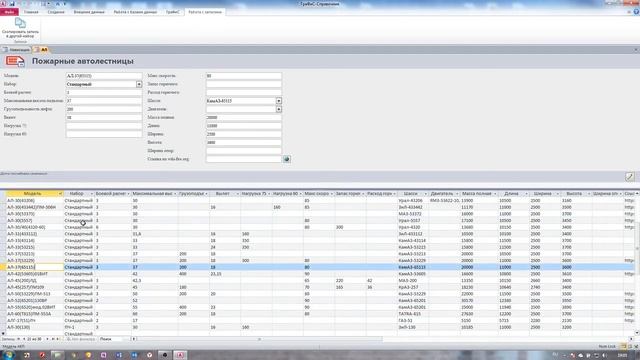Go to previous record navigation button
The width and height of the screenshot is (640, 360).
point(24,339)
